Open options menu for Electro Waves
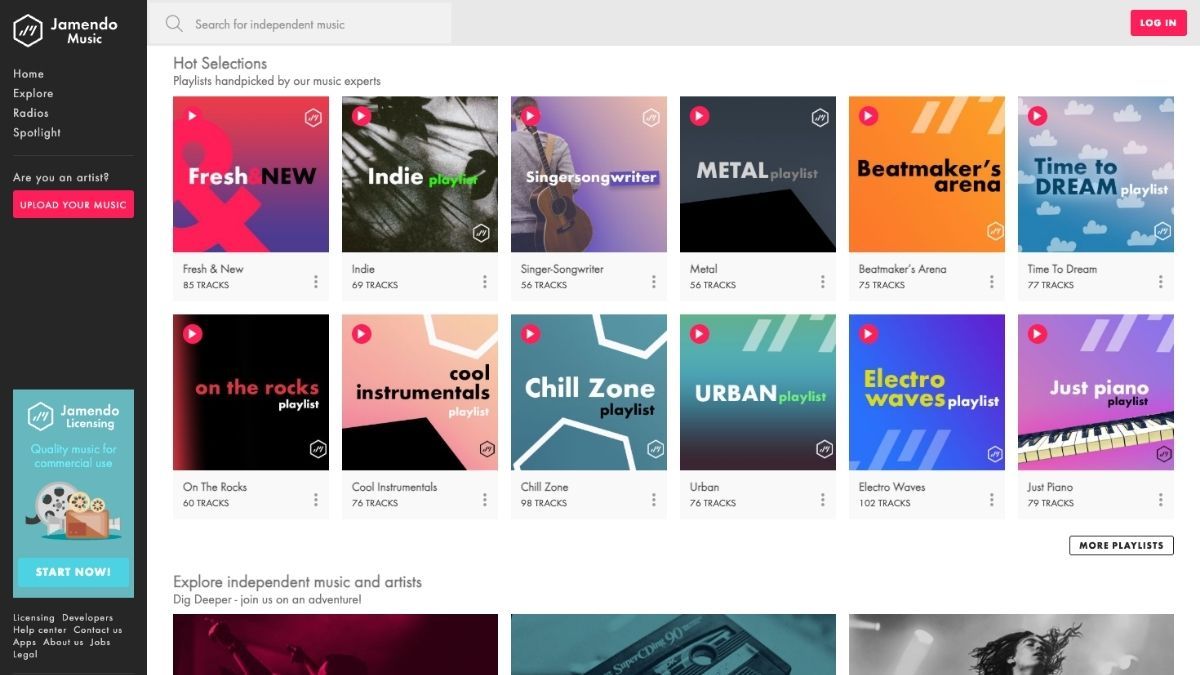The height and width of the screenshot is (675, 1200). coord(992,500)
